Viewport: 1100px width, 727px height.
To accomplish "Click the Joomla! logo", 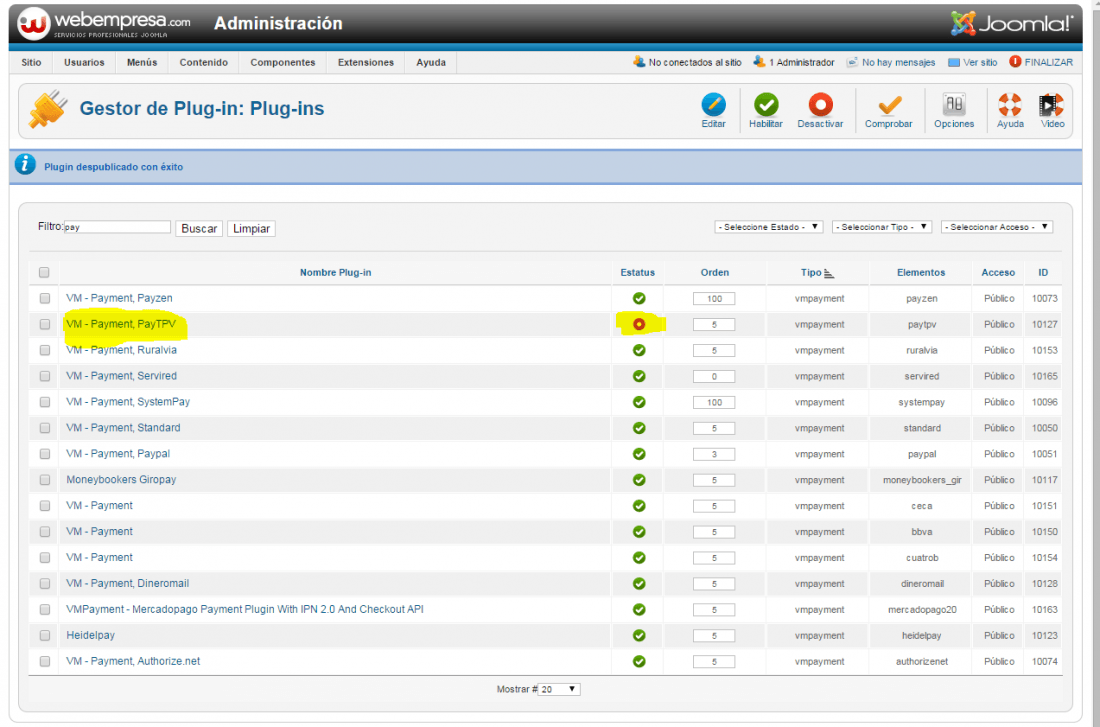I will tap(1012, 23).
